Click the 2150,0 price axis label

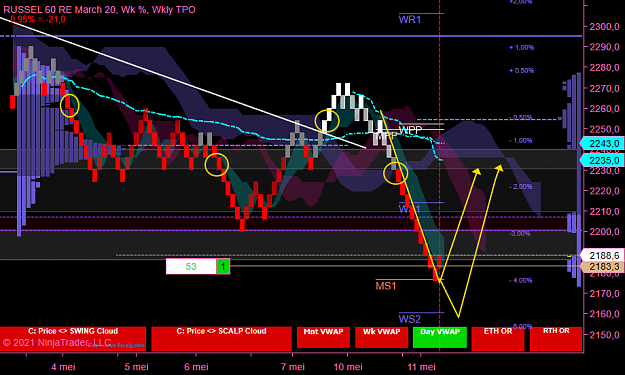pos(604,334)
